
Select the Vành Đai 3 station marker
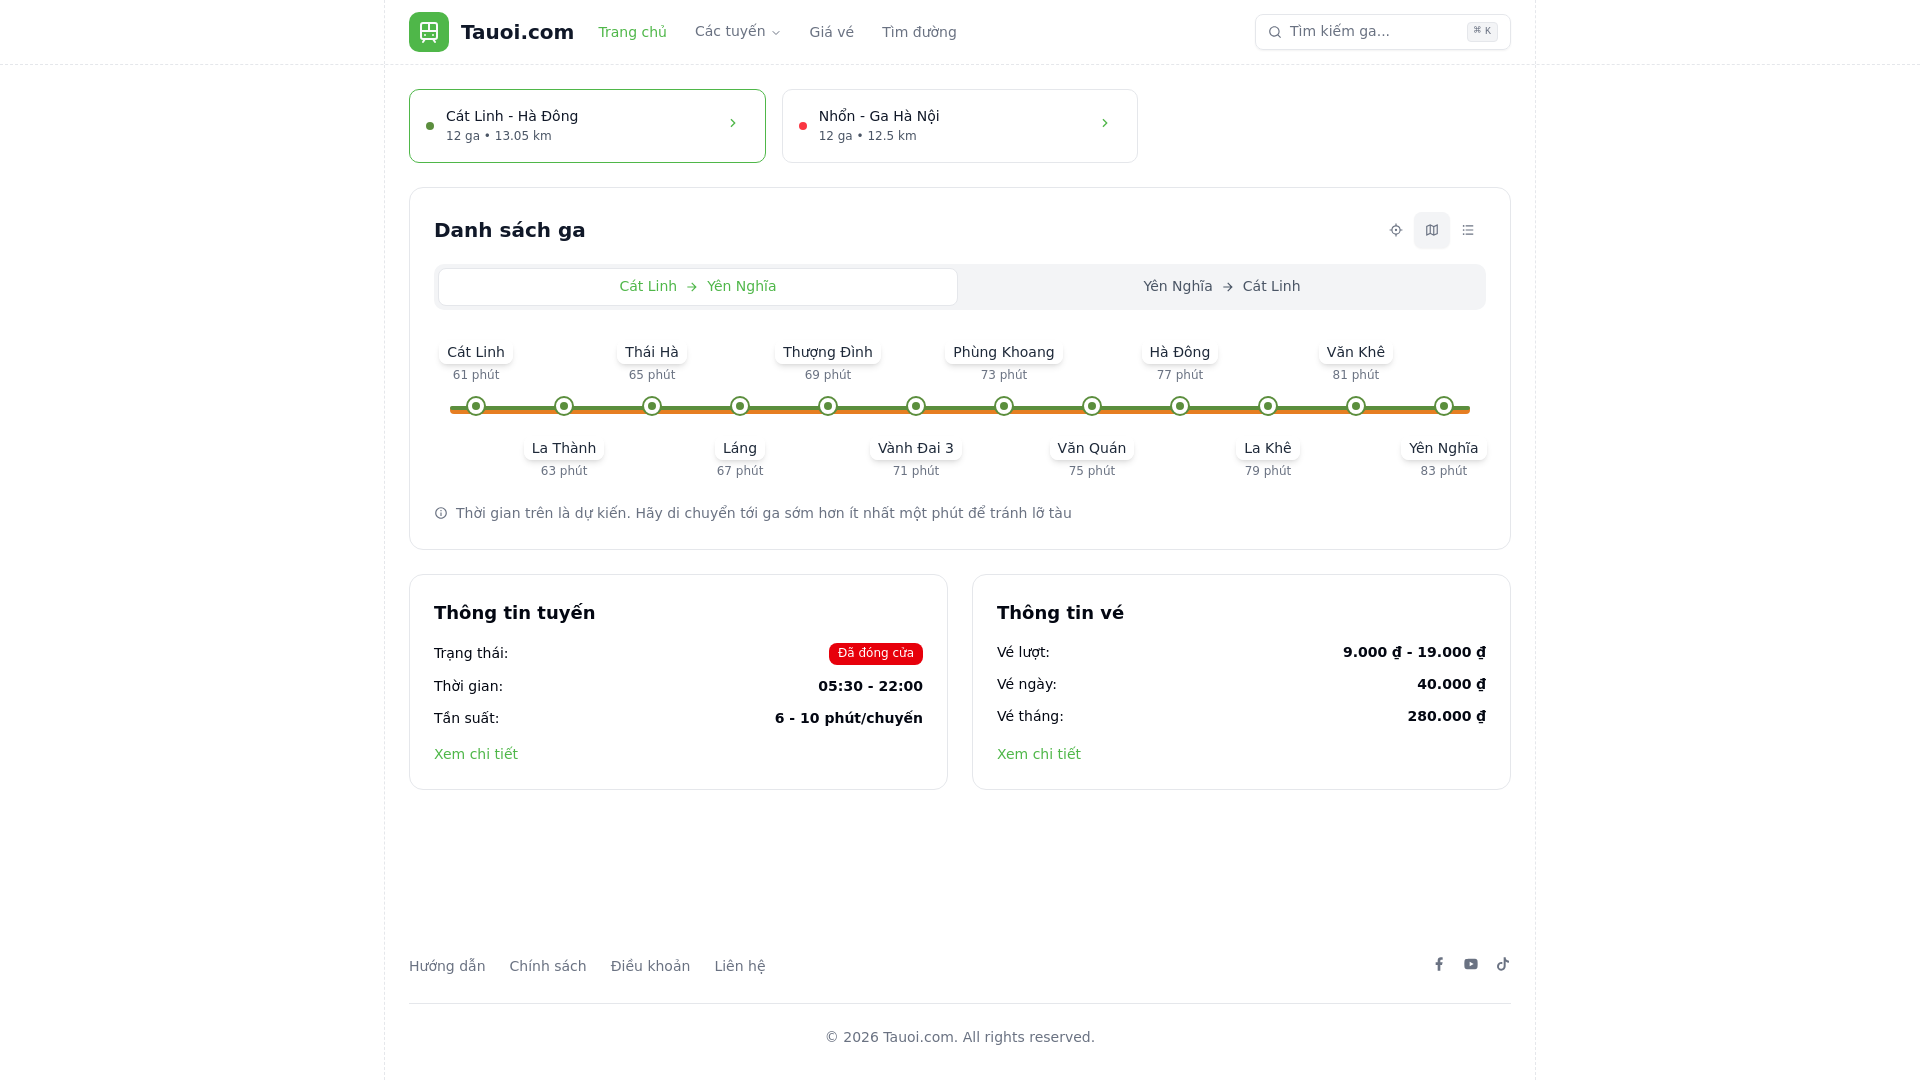[x=916, y=406]
